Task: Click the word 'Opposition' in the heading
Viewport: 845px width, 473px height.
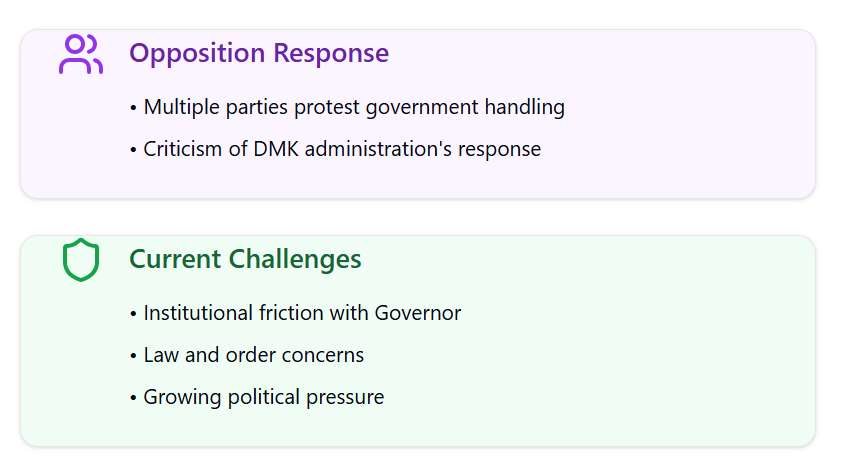Action: [197, 54]
